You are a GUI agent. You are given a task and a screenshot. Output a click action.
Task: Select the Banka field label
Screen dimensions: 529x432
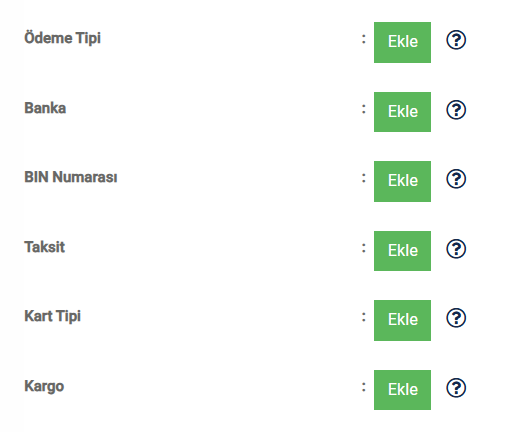tap(45, 108)
